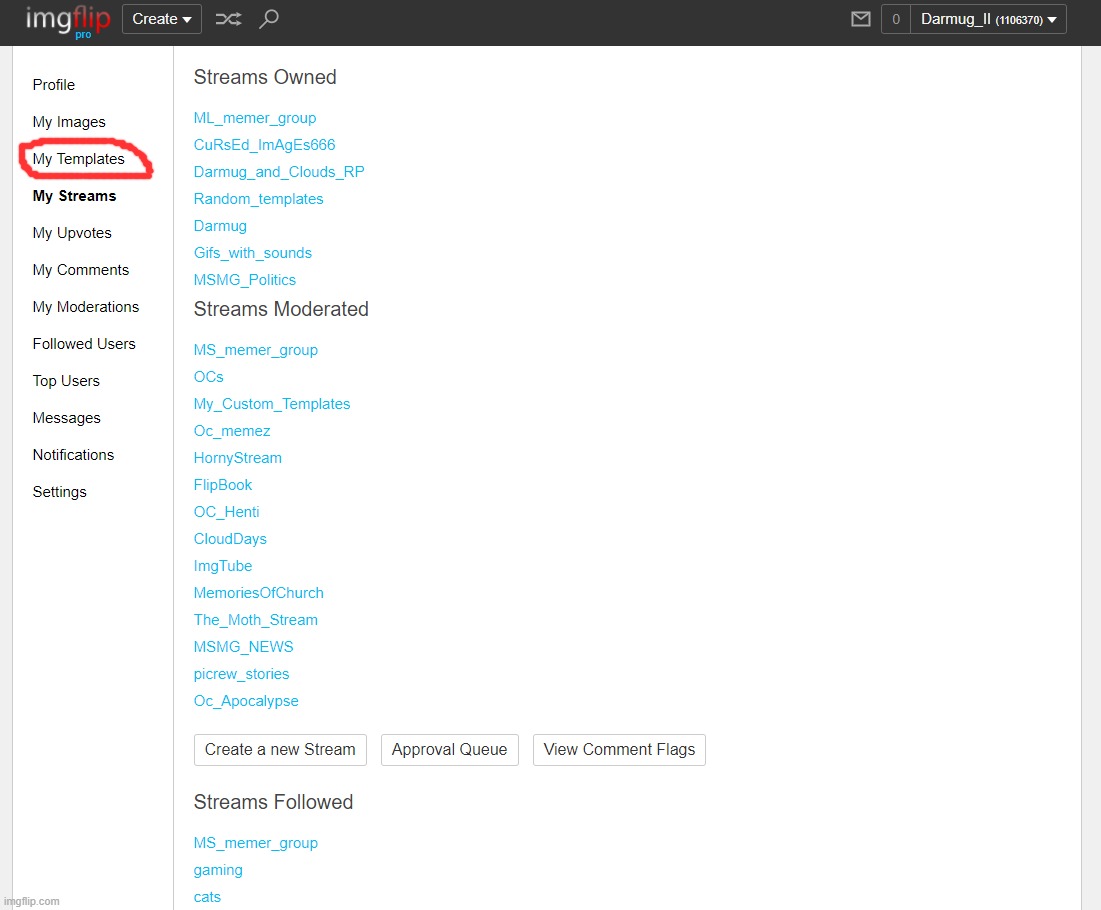Viewport: 1101px width, 910px height.
Task: Open the envelope messages icon
Action: (x=860, y=19)
